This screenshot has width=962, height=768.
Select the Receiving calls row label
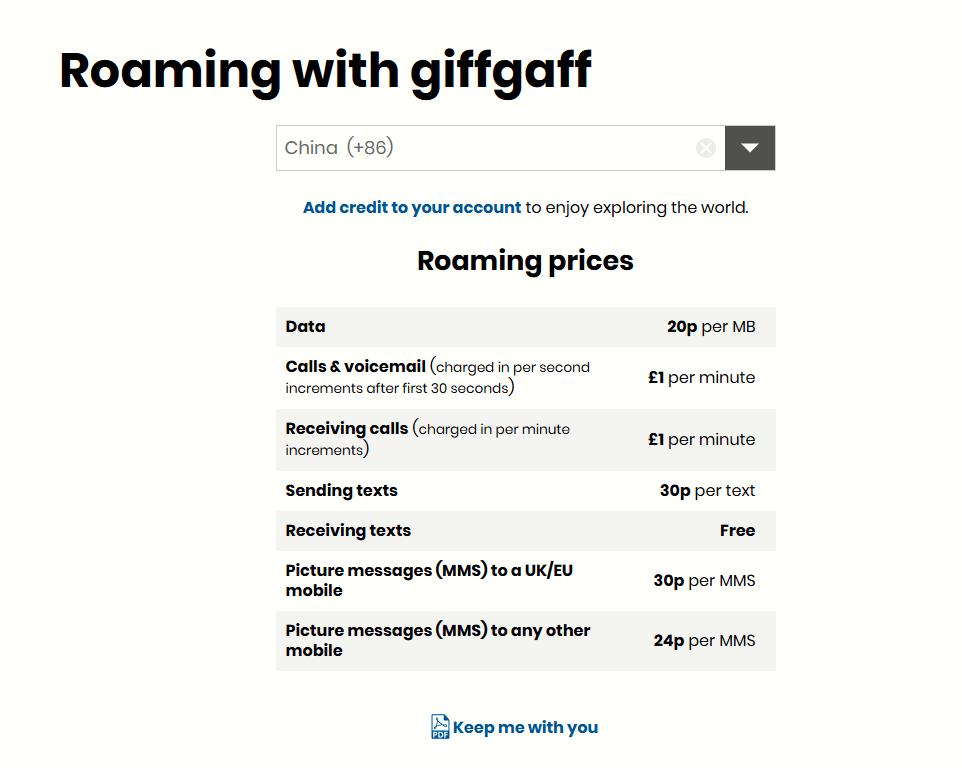tap(346, 429)
